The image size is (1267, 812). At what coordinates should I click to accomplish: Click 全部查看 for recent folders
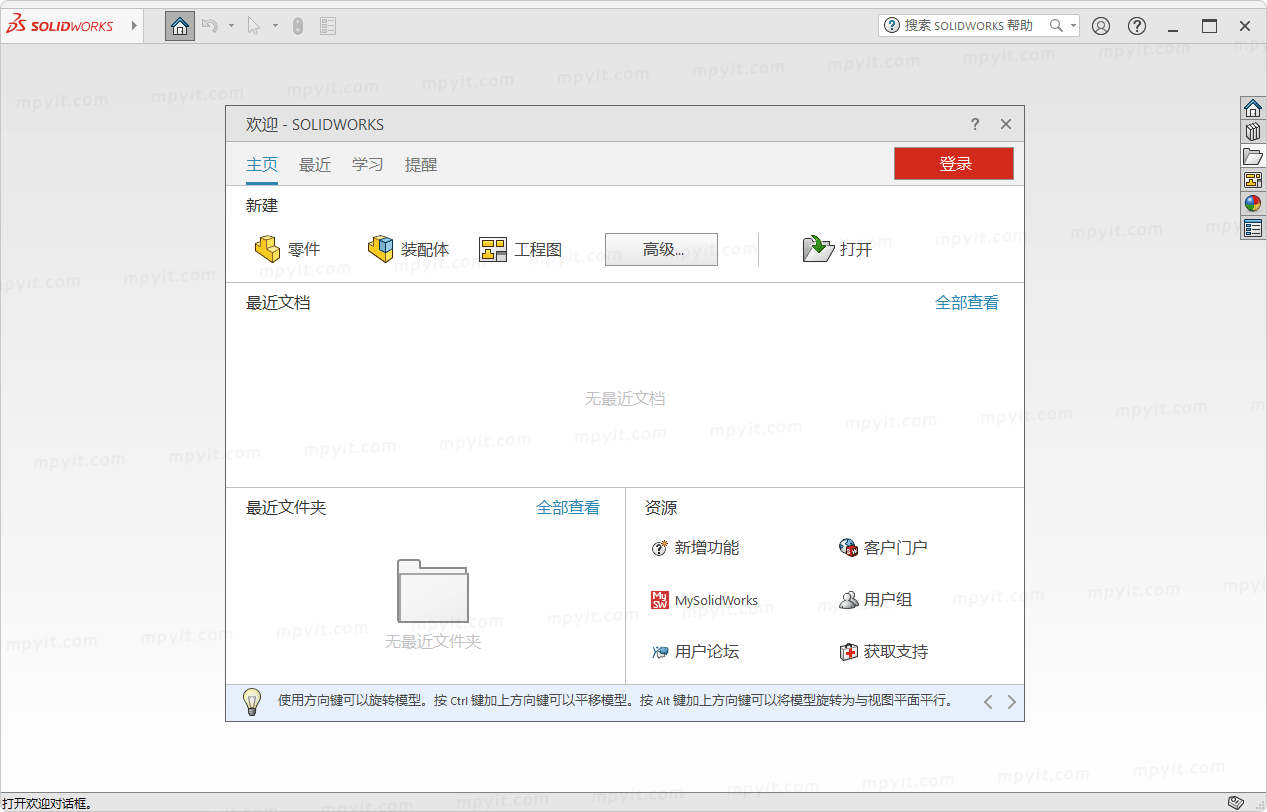pos(568,508)
